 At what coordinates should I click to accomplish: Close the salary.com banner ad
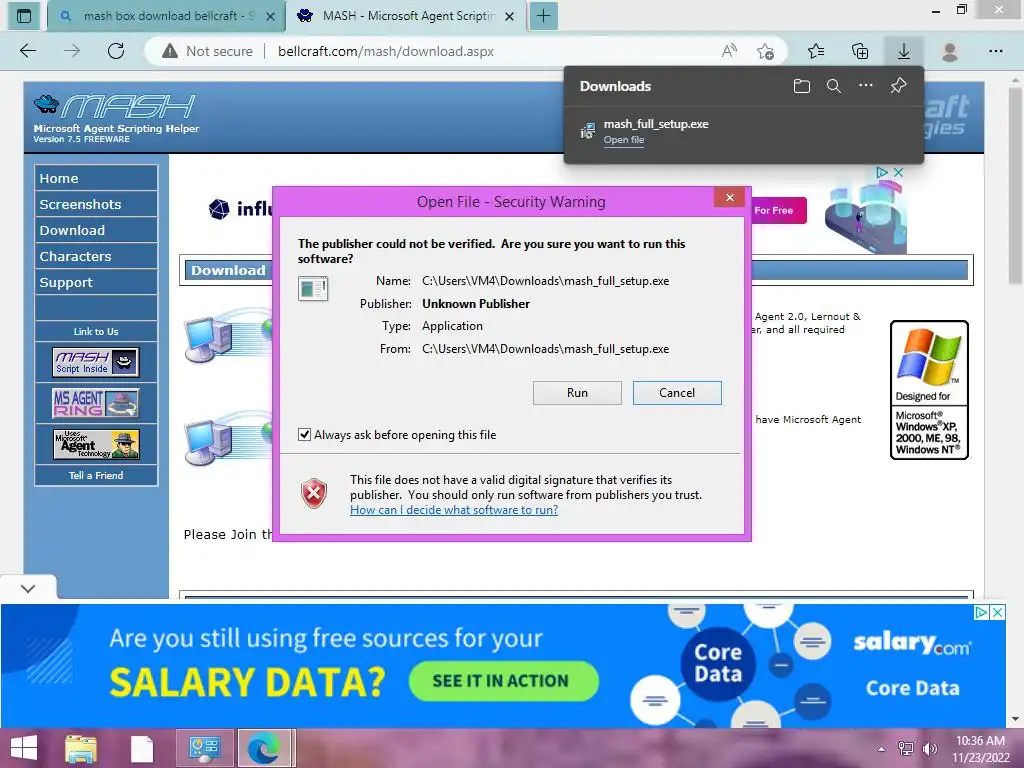[x=997, y=613]
